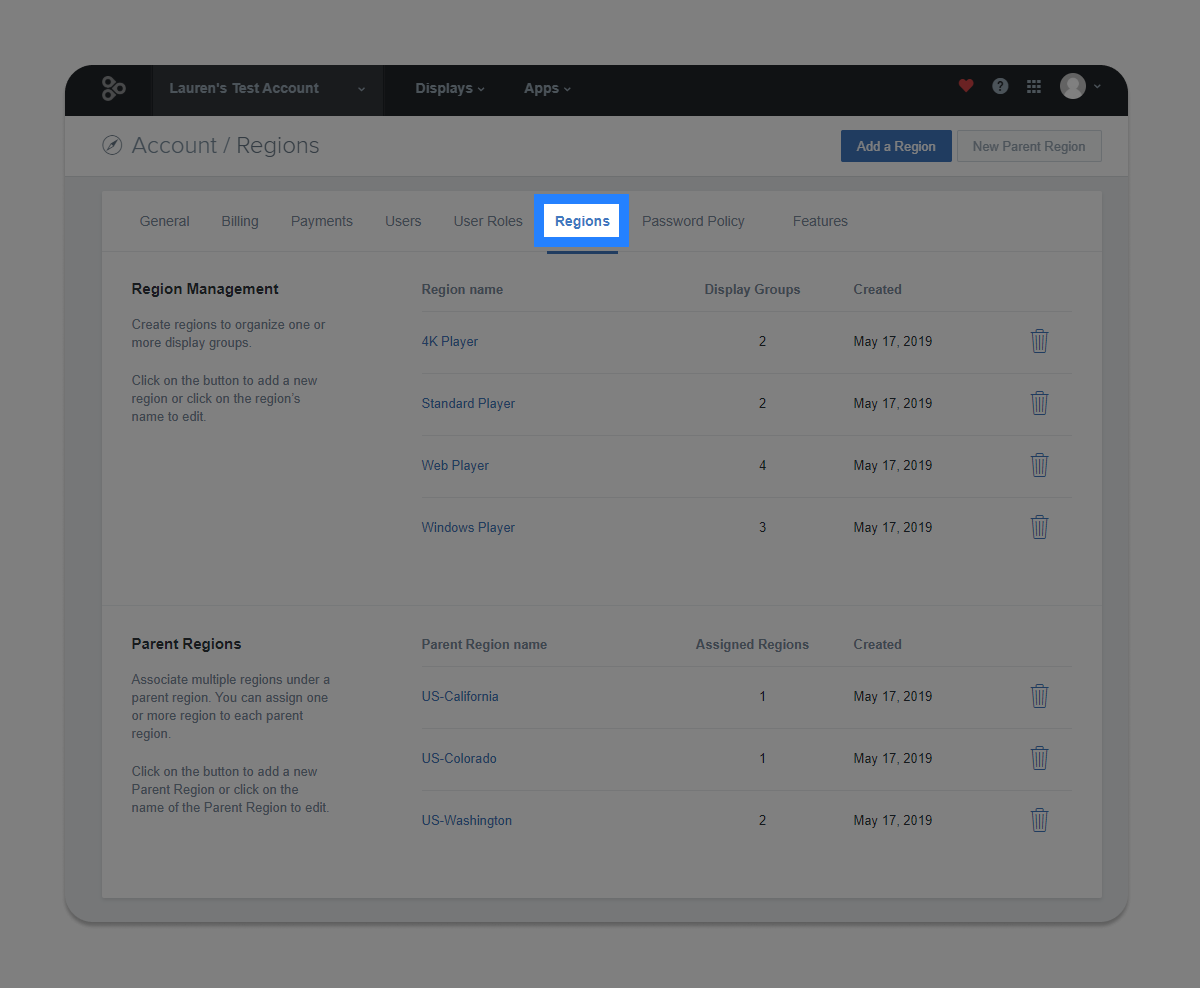Click the Parent Regions heading
1200x988 pixels.
click(x=186, y=644)
